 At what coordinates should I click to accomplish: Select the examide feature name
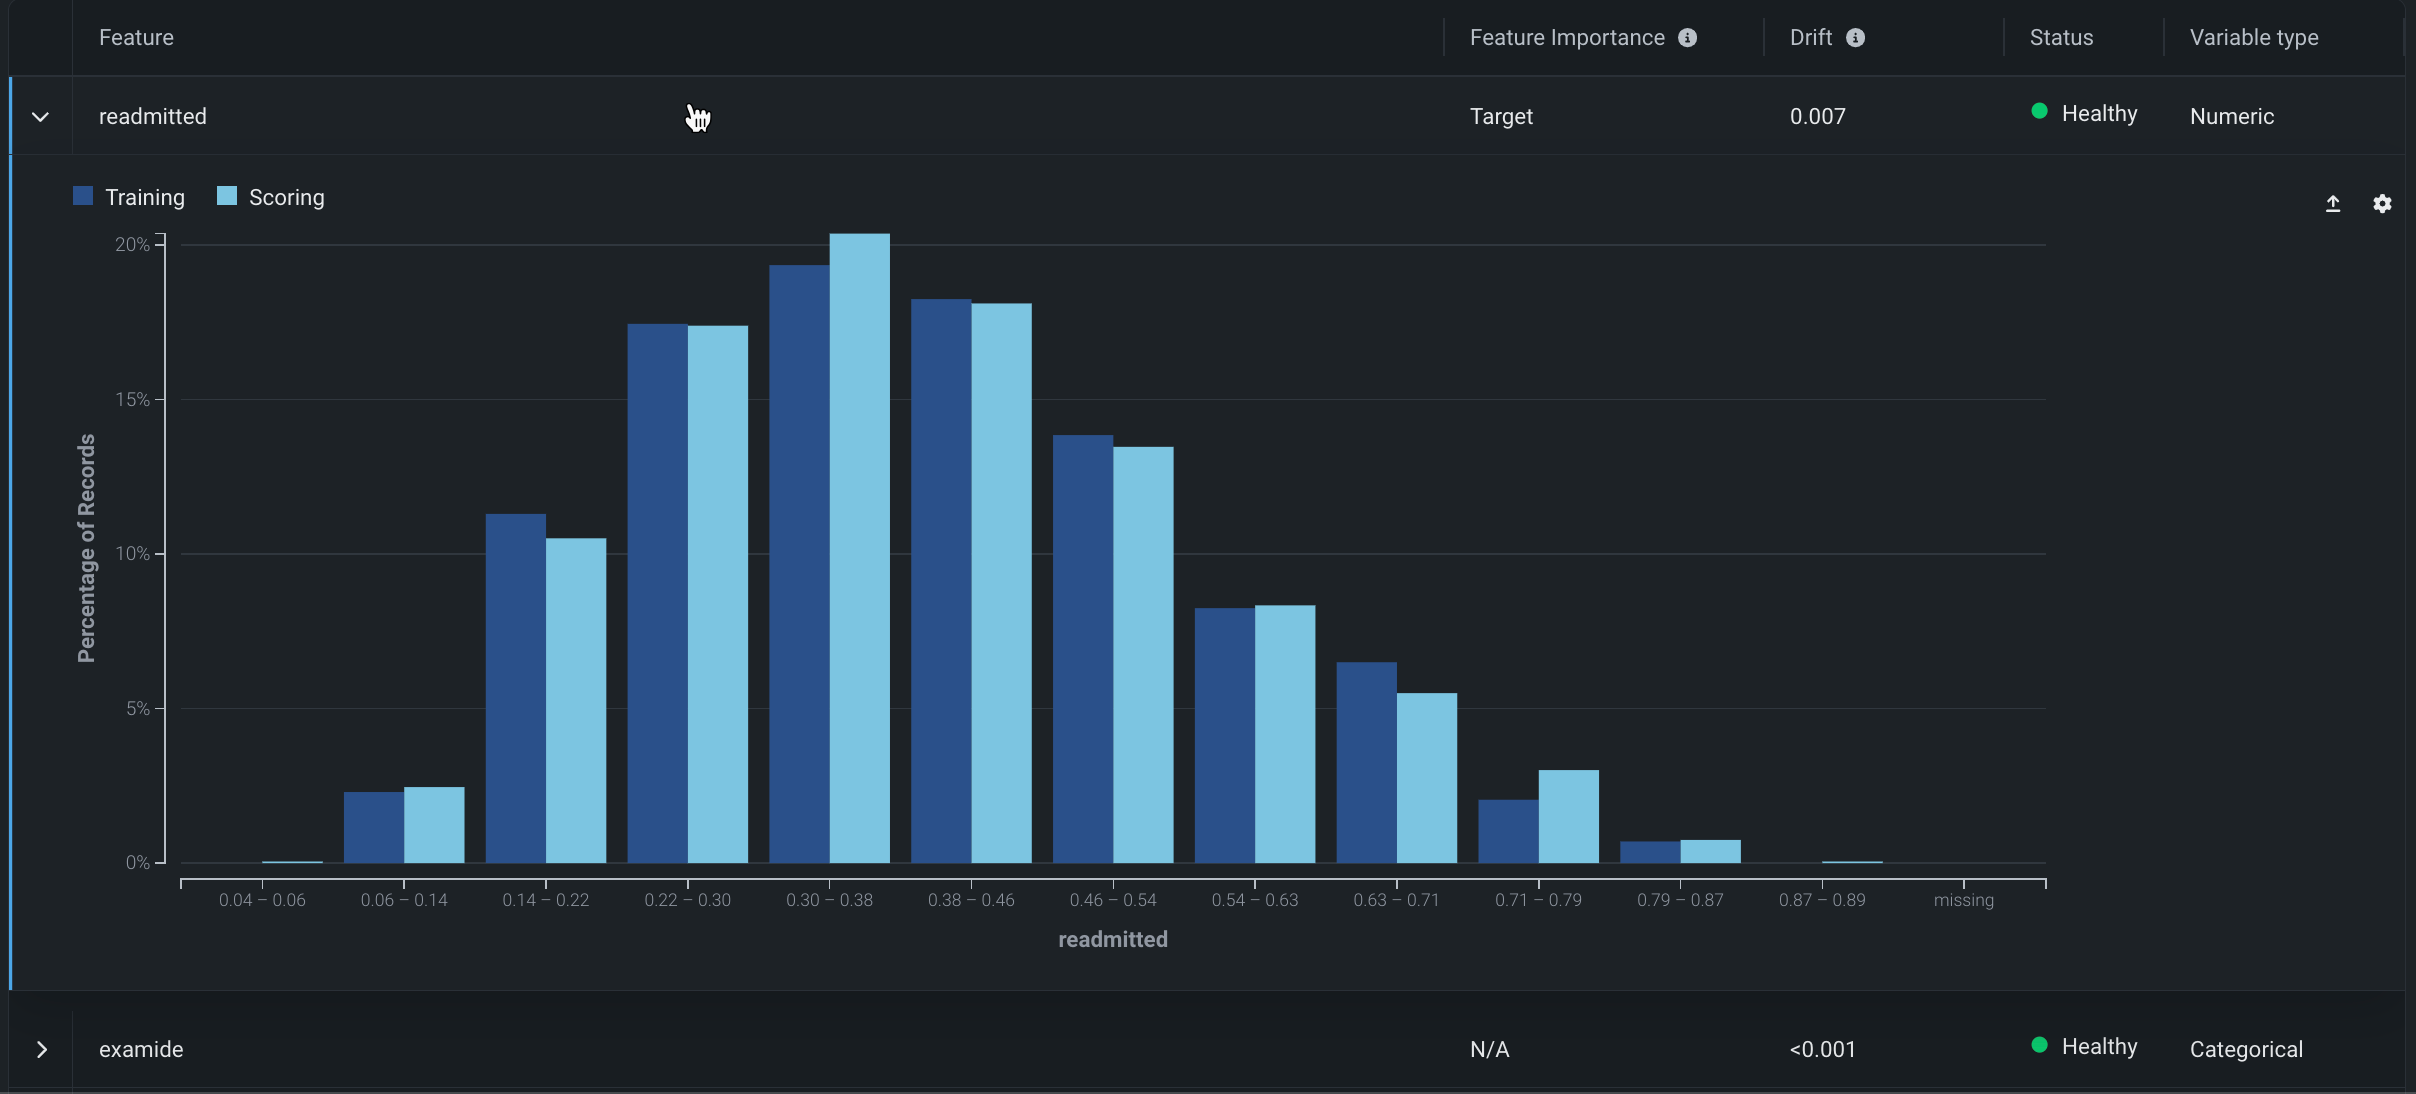point(141,1050)
